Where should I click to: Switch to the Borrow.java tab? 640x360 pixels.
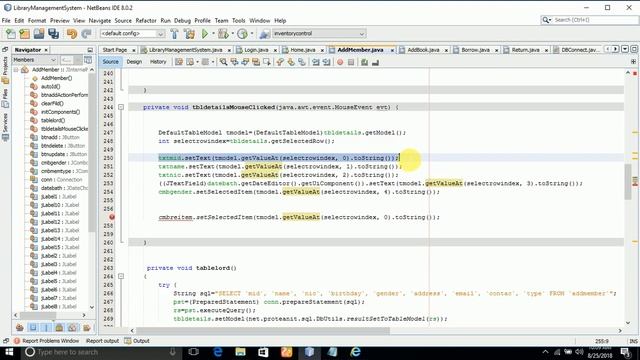476,50
